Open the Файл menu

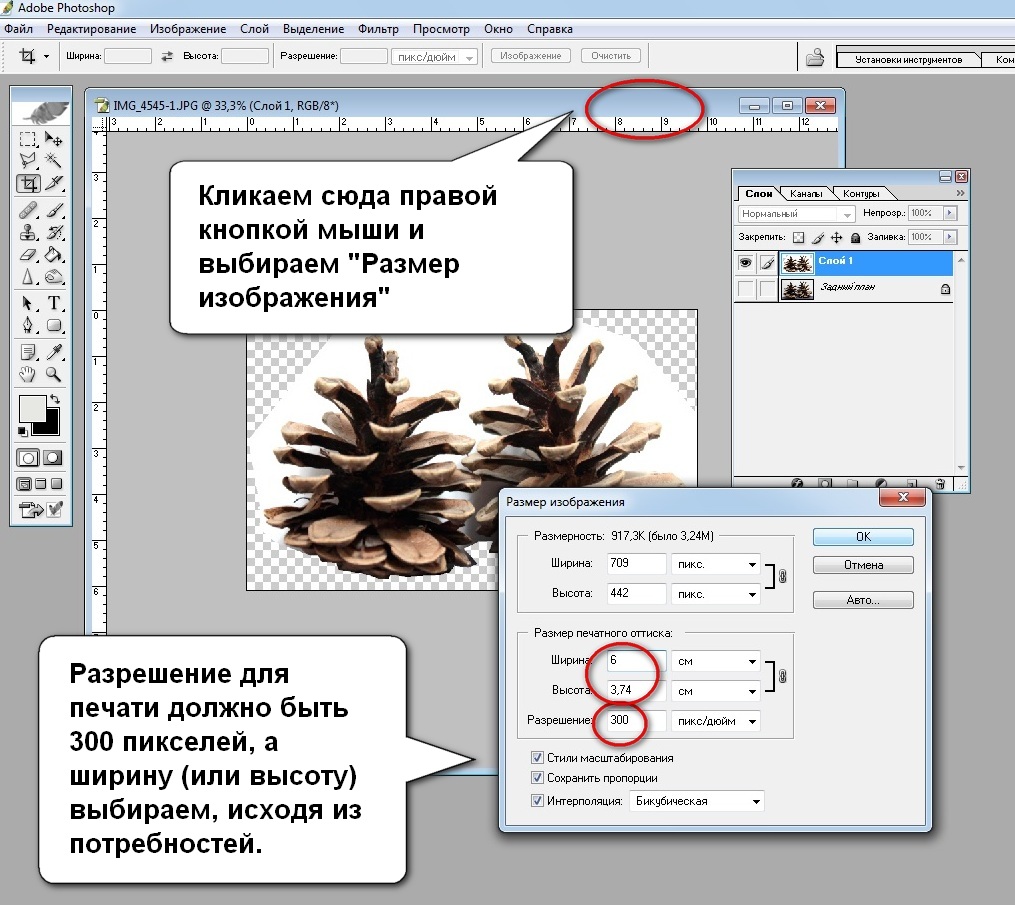18,29
